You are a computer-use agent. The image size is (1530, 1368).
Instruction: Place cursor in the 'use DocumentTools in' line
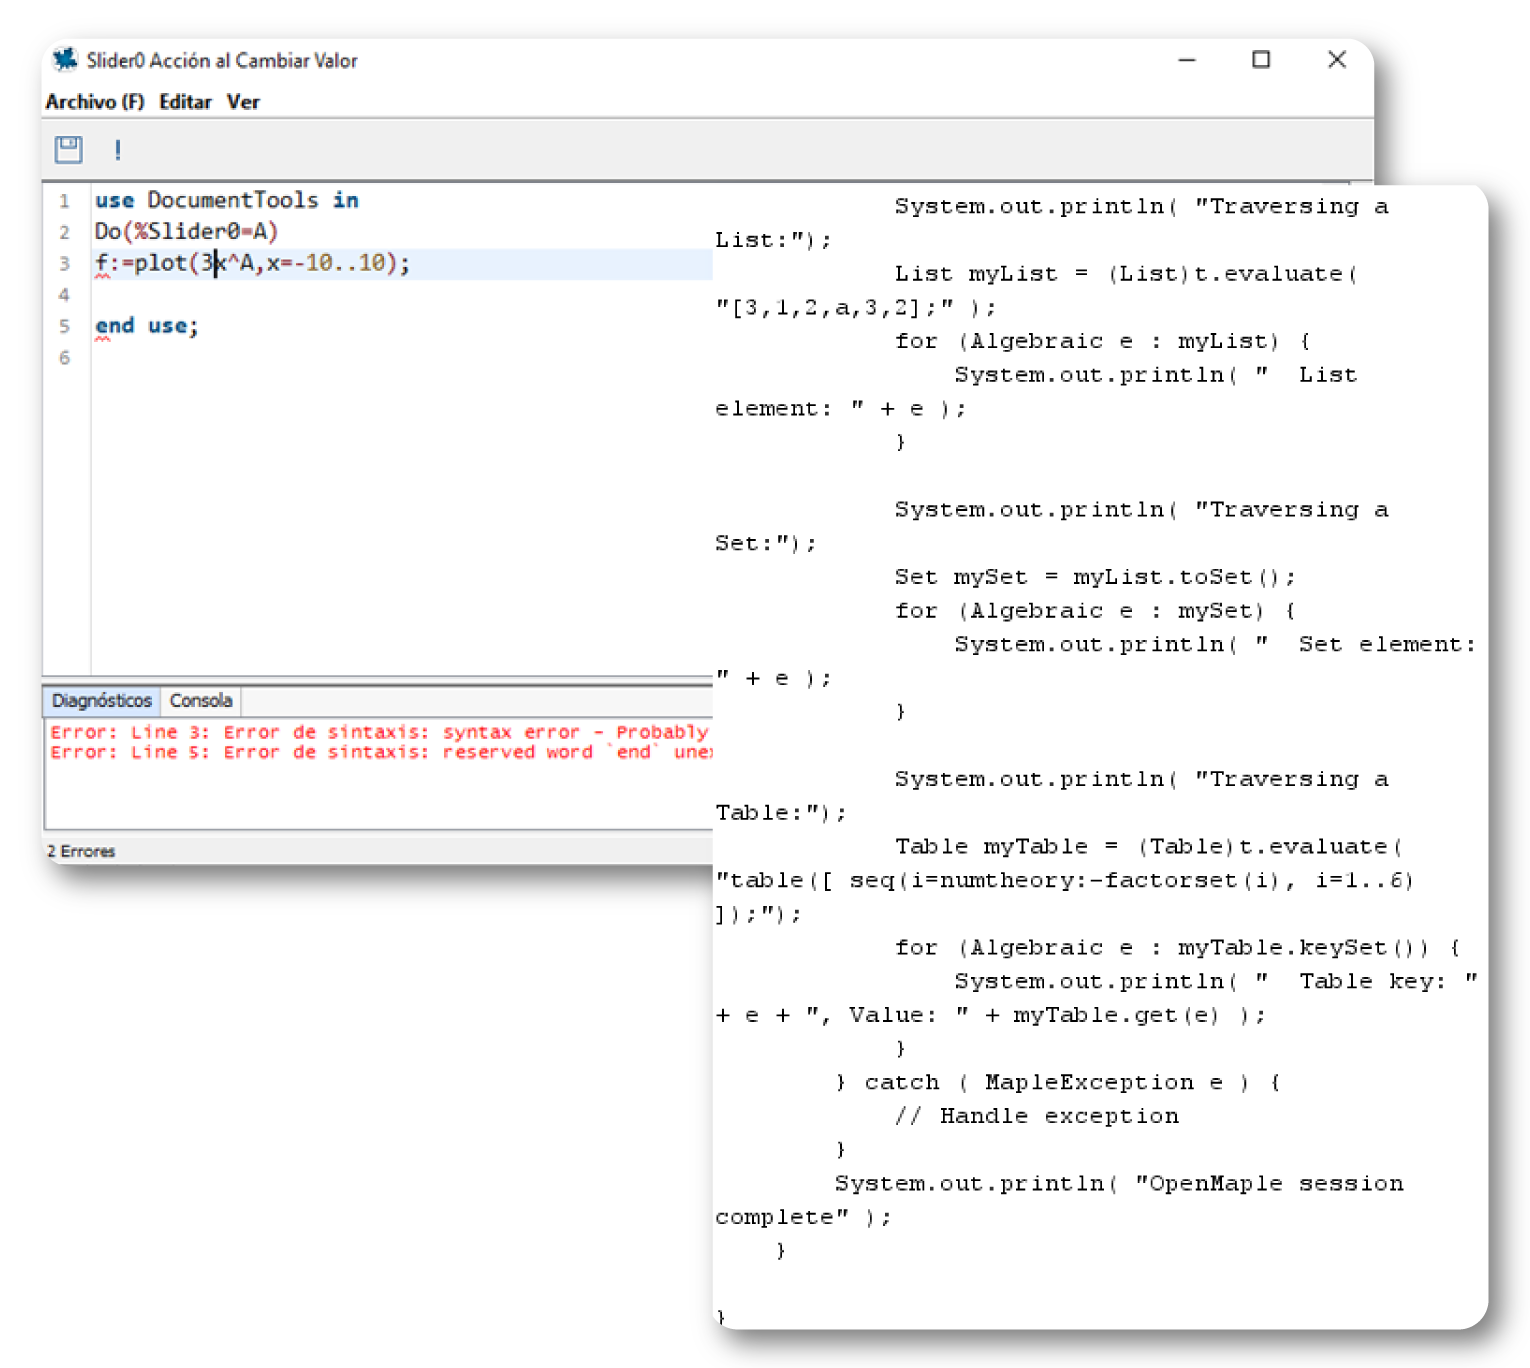227,200
